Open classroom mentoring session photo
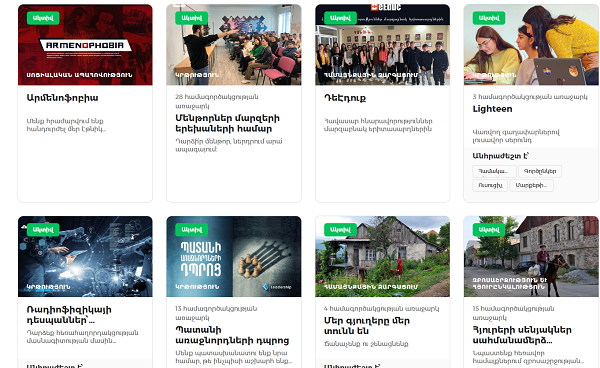Screen dimensions: 600x368 (233, 45)
